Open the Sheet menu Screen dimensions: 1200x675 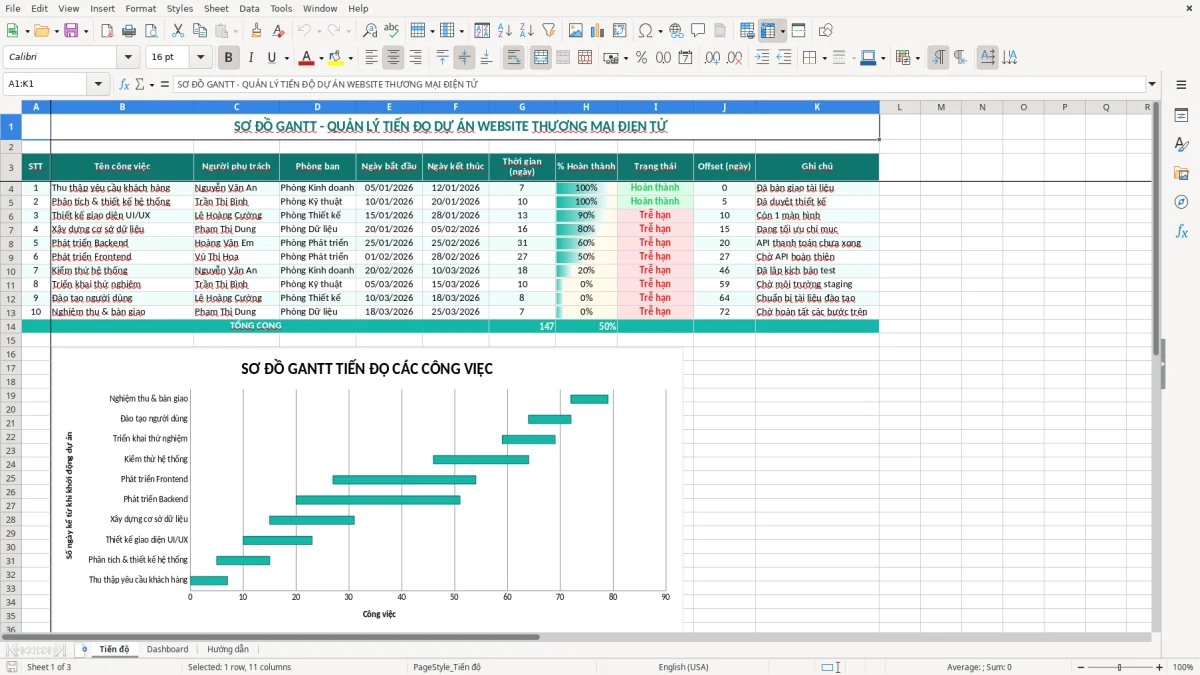click(216, 8)
